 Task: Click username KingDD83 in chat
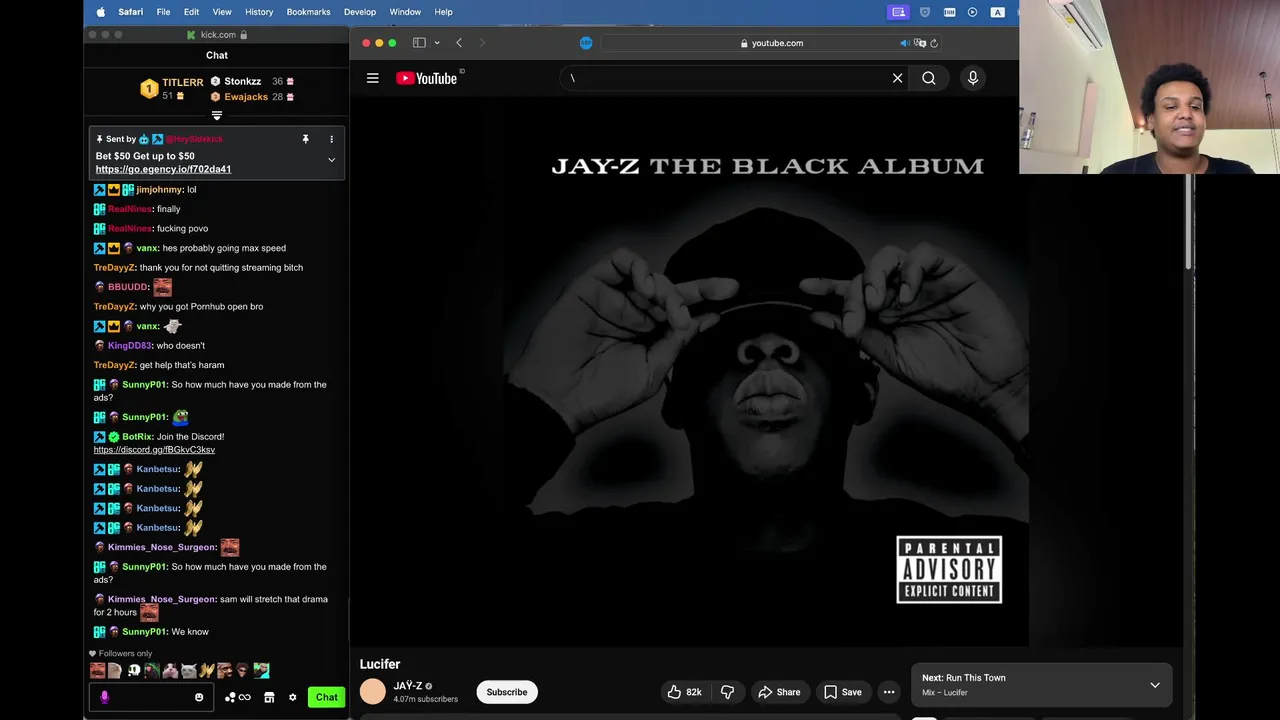tap(130, 345)
